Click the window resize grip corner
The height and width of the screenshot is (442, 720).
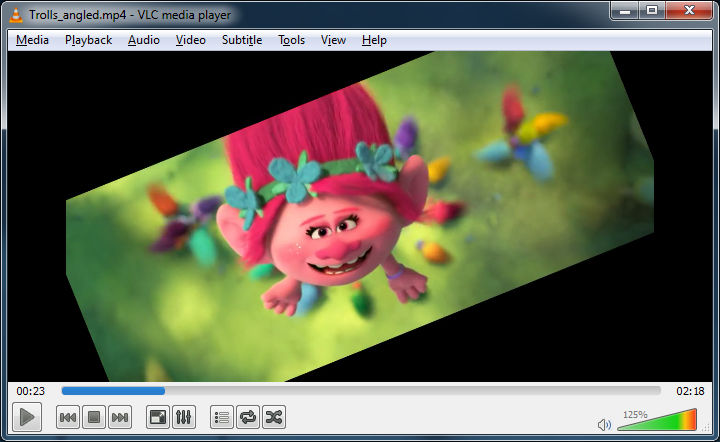point(706,428)
